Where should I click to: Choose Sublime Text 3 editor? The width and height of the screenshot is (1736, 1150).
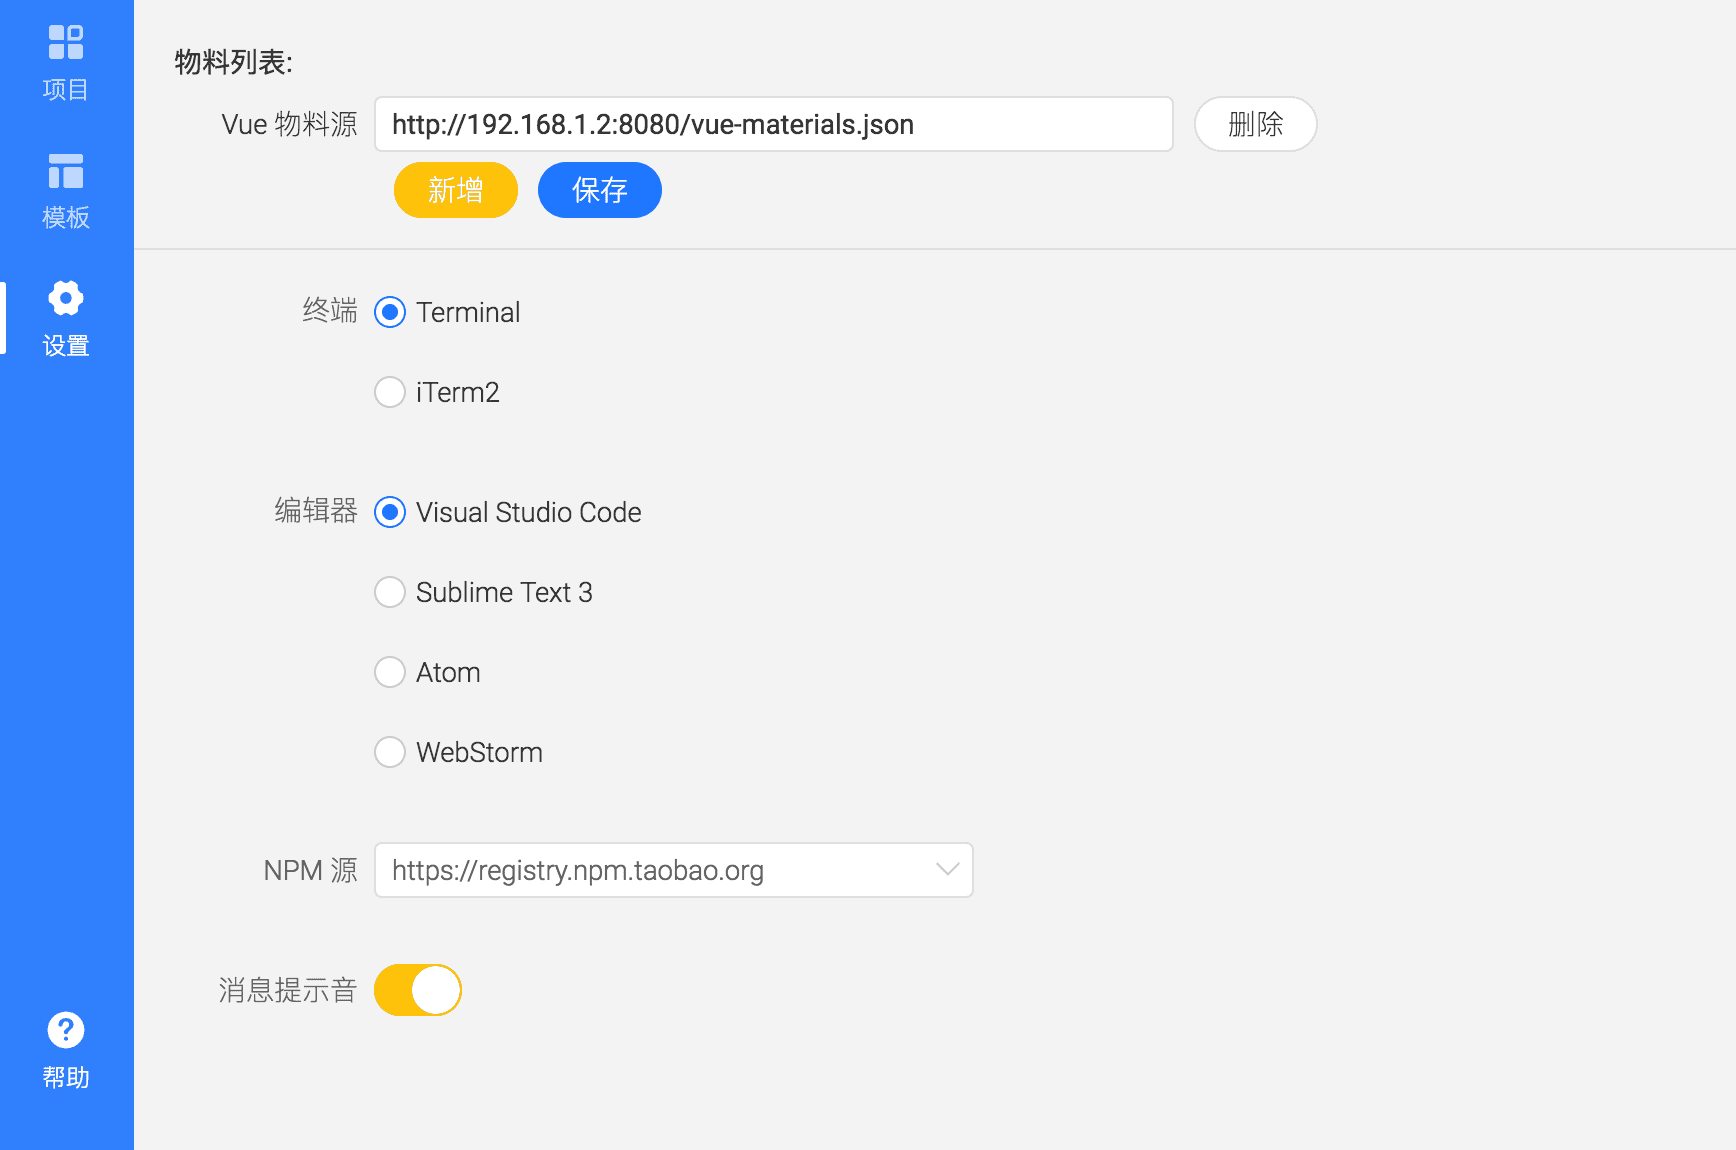pyautogui.click(x=390, y=592)
